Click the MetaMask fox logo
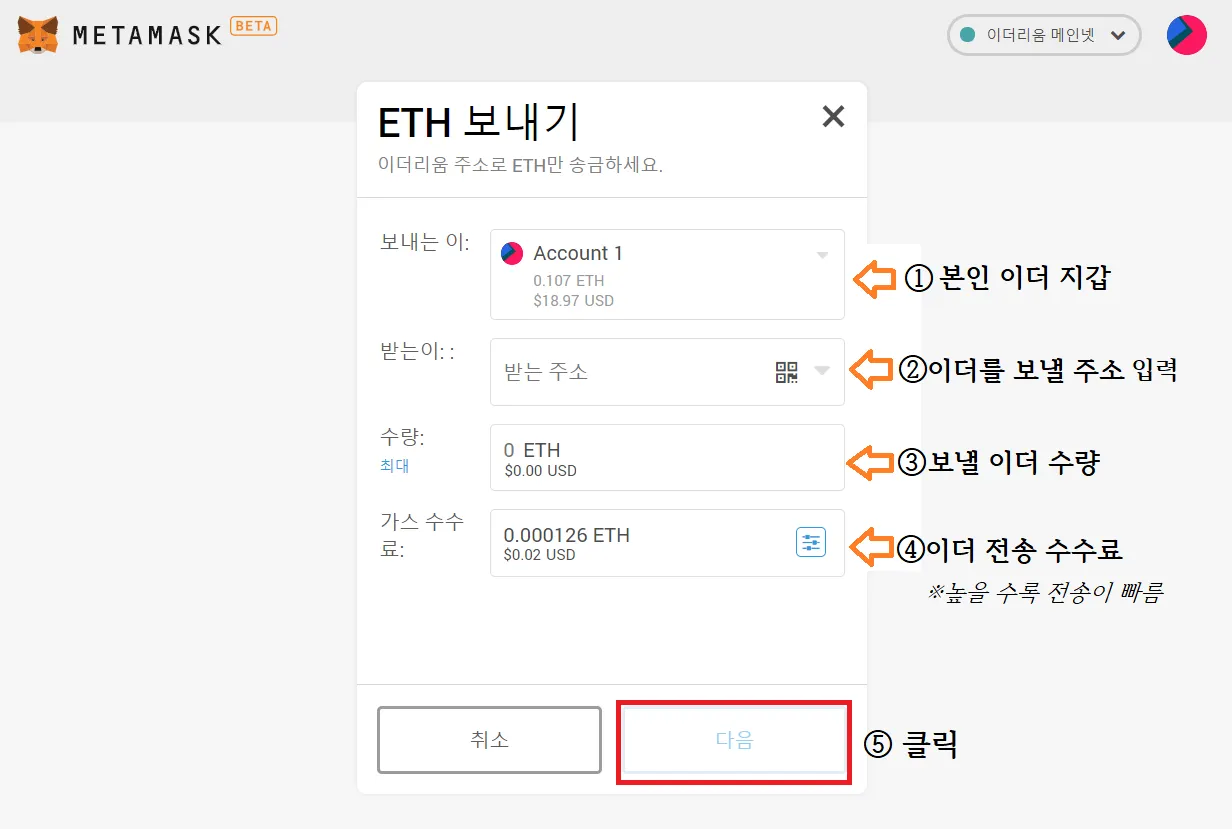 click(38, 35)
